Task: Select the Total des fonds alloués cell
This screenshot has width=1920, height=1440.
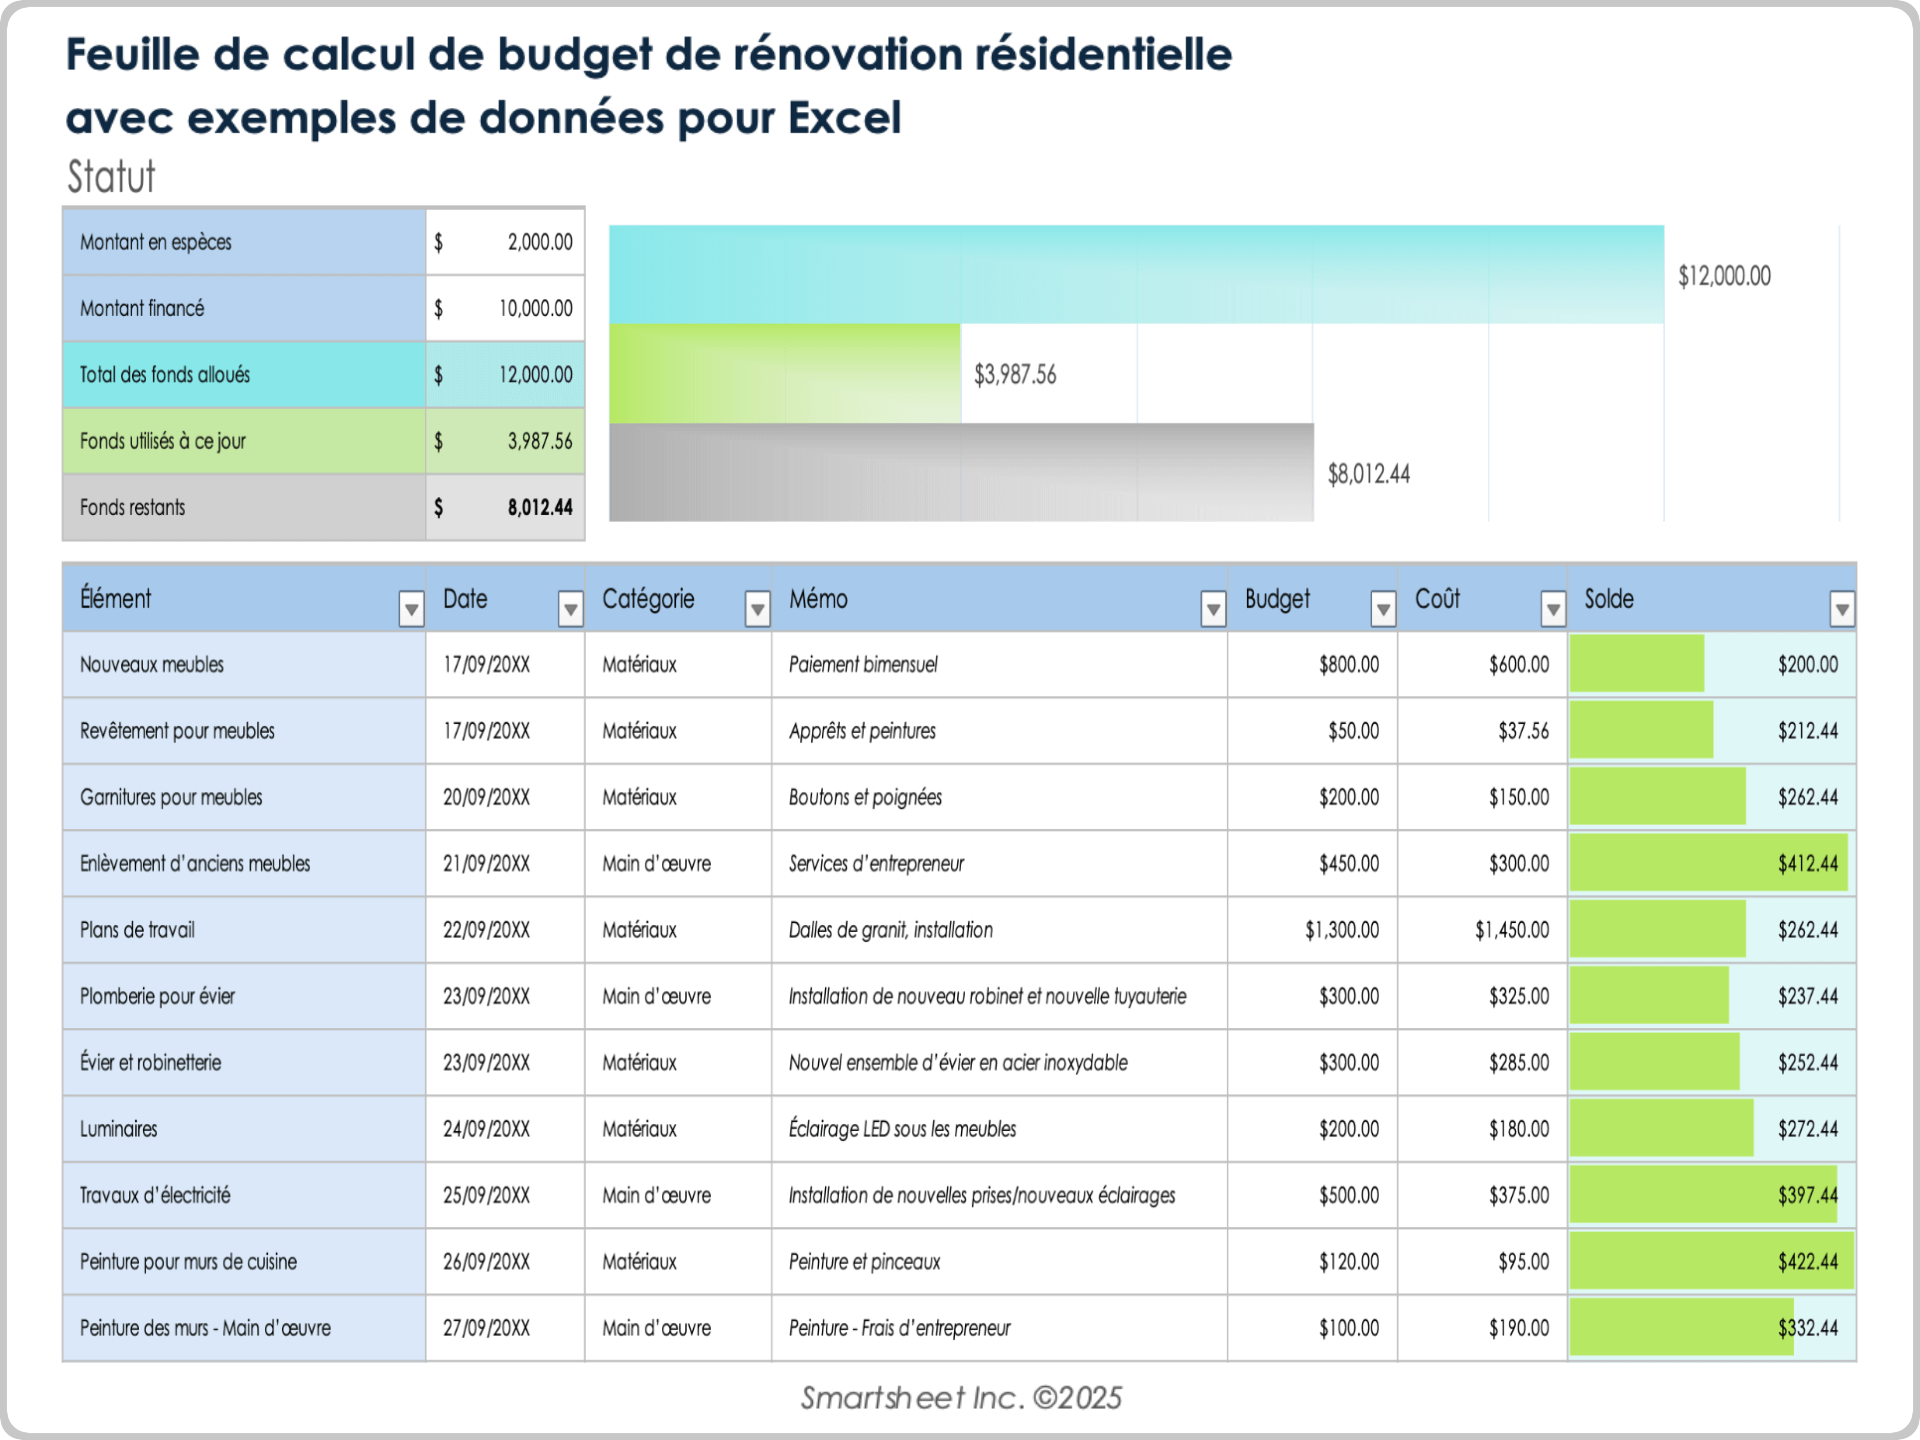Action: (243, 375)
